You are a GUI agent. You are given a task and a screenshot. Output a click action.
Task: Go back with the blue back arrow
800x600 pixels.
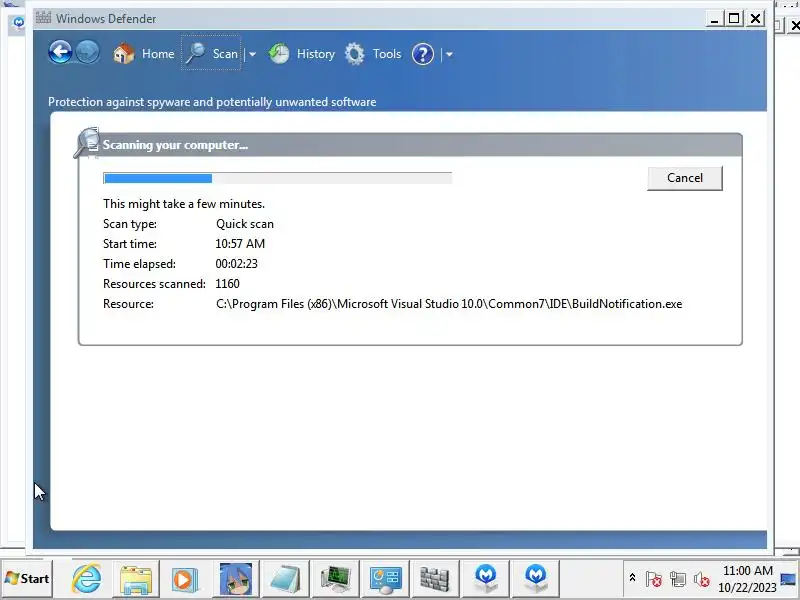[x=60, y=52]
